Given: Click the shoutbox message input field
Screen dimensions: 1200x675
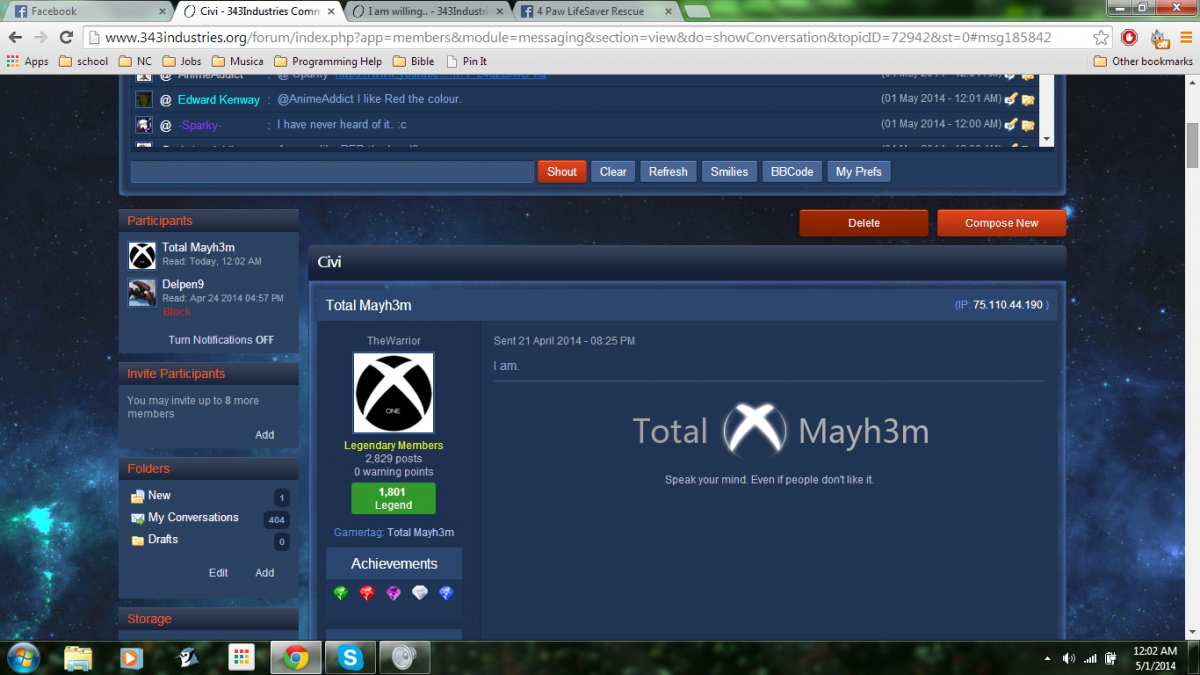Looking at the screenshot, I should 332,172.
